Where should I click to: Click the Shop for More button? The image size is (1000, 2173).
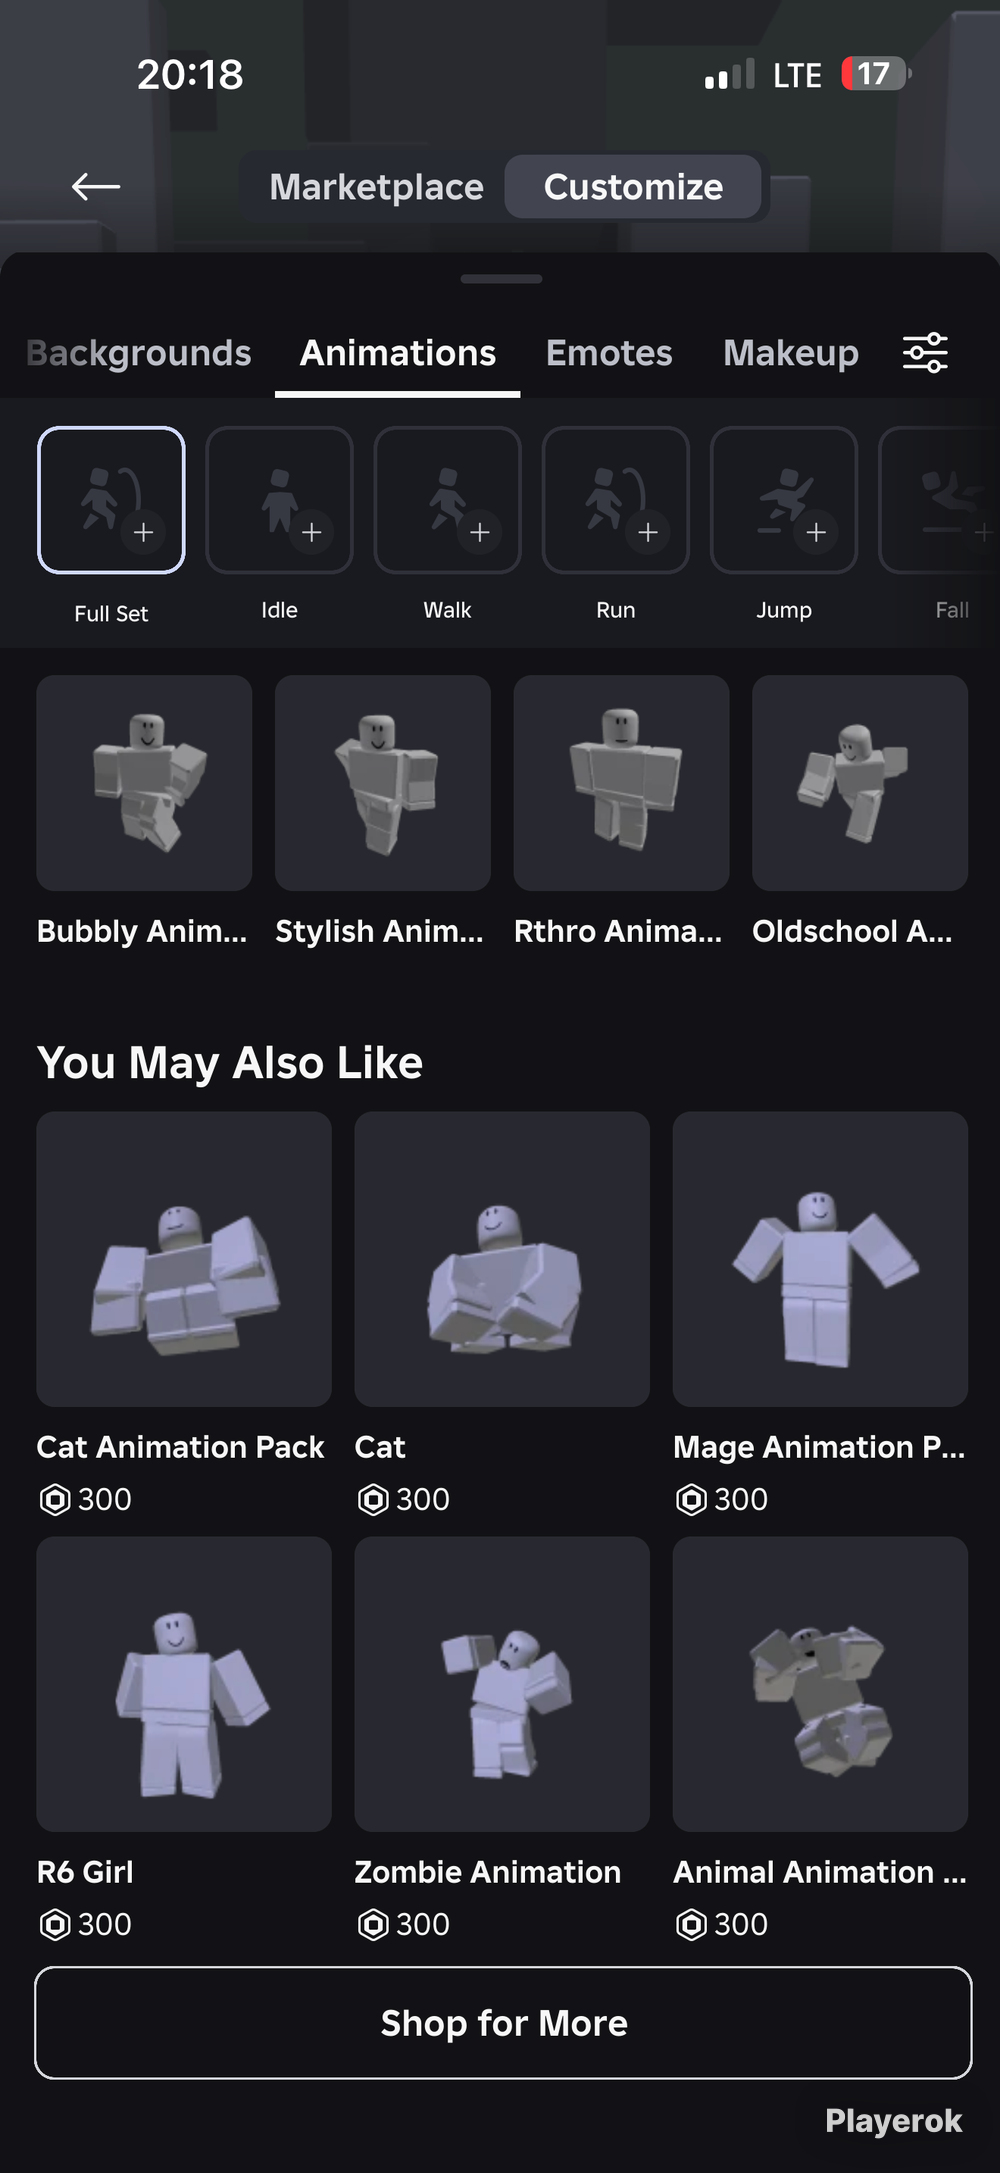(x=503, y=2023)
